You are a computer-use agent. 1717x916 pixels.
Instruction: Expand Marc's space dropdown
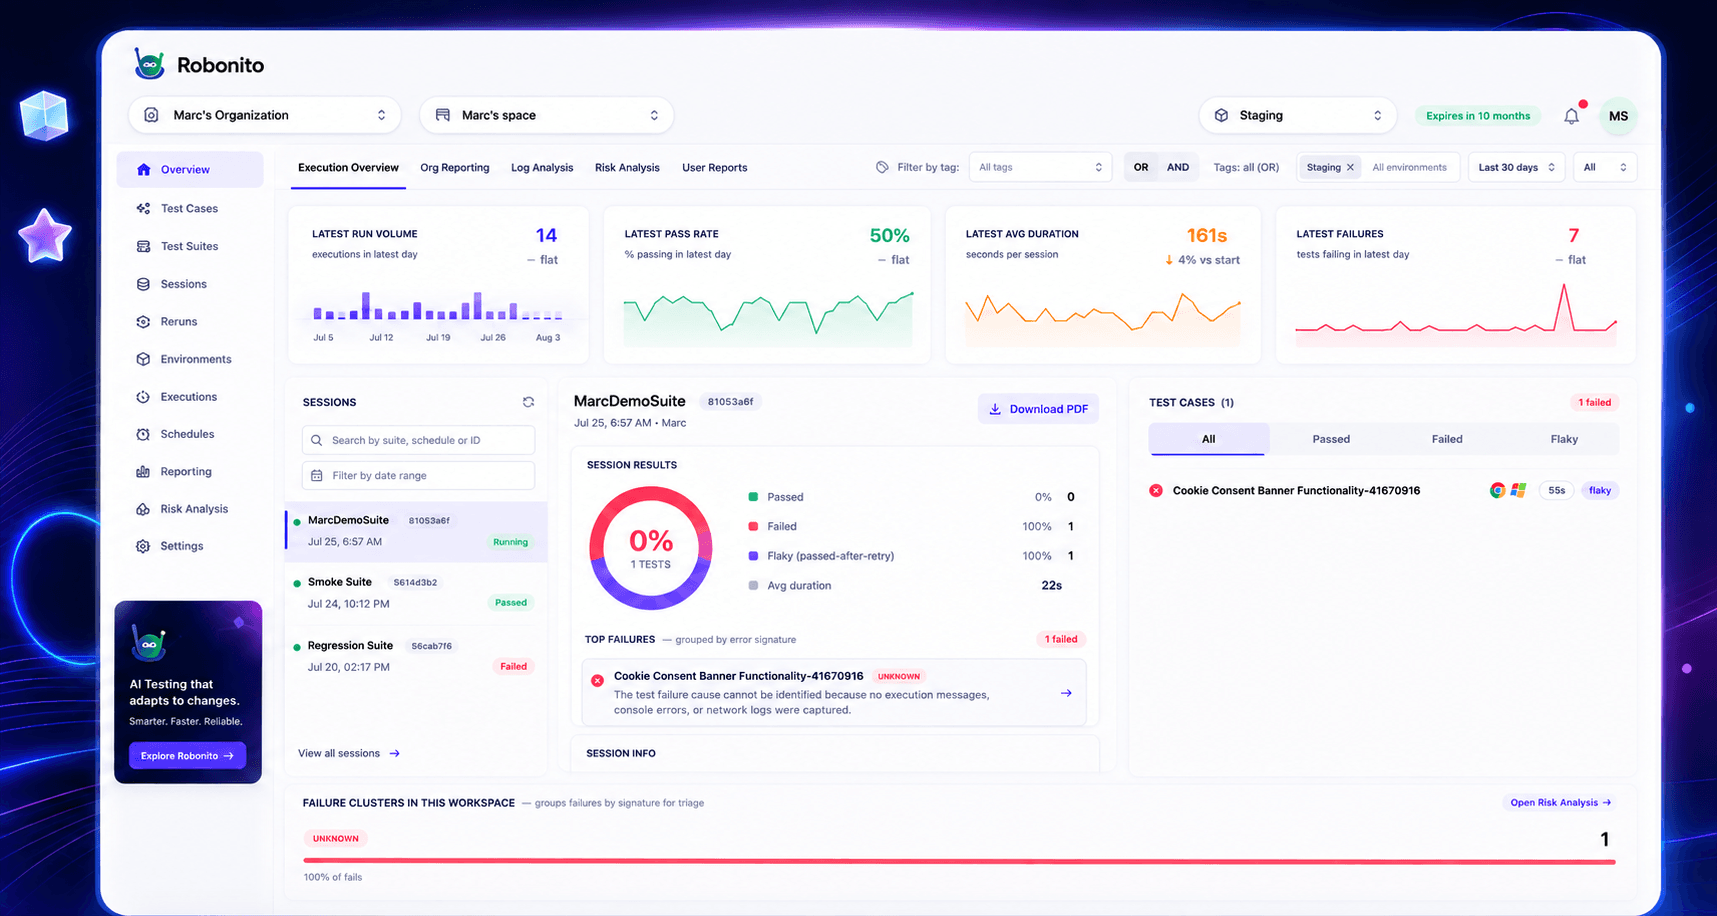click(546, 115)
